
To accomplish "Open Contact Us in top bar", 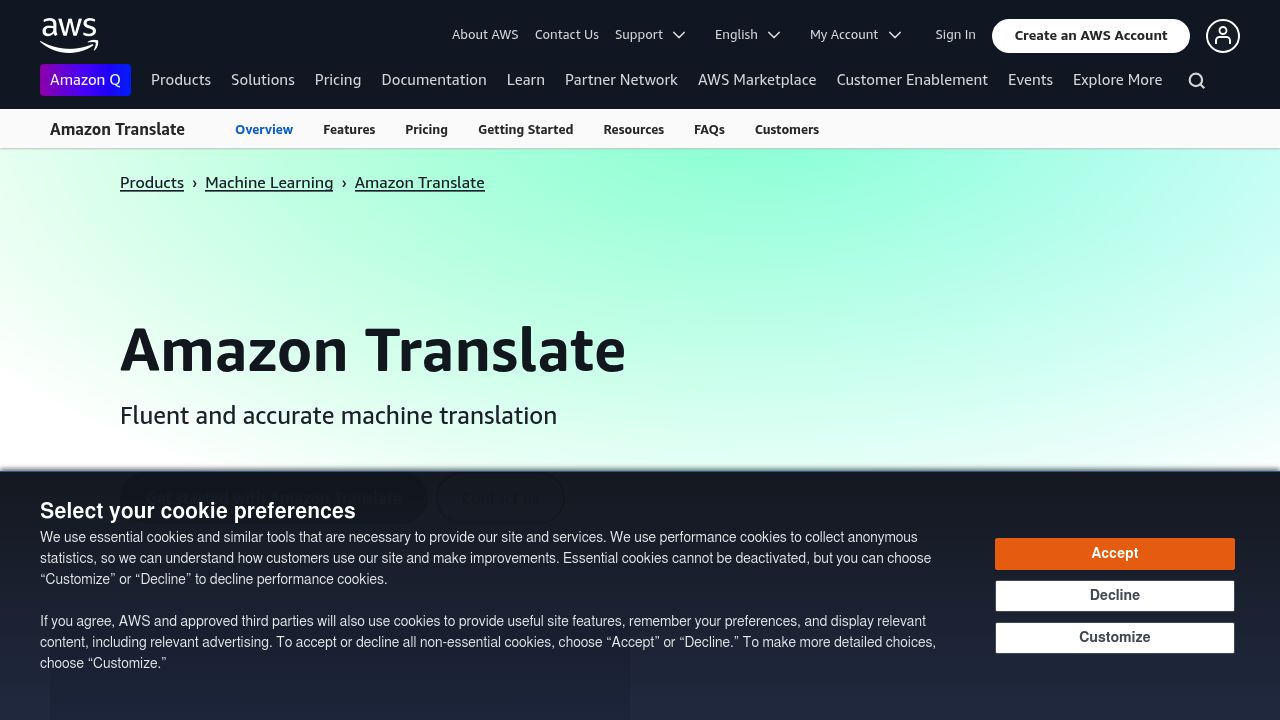I will tap(567, 35).
